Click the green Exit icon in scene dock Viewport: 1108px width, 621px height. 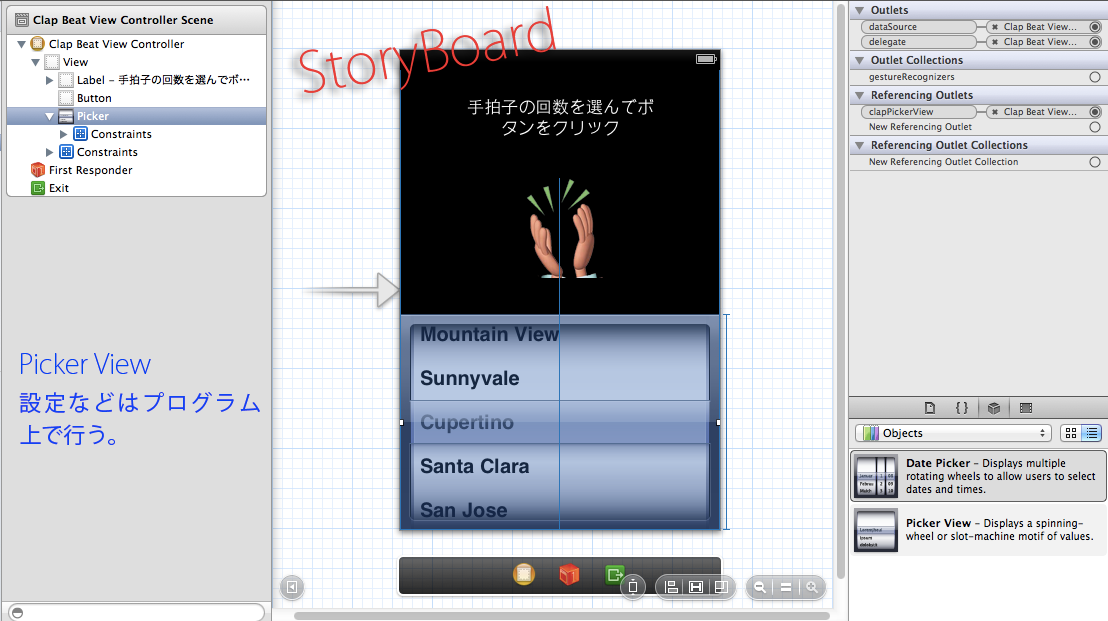coord(614,574)
